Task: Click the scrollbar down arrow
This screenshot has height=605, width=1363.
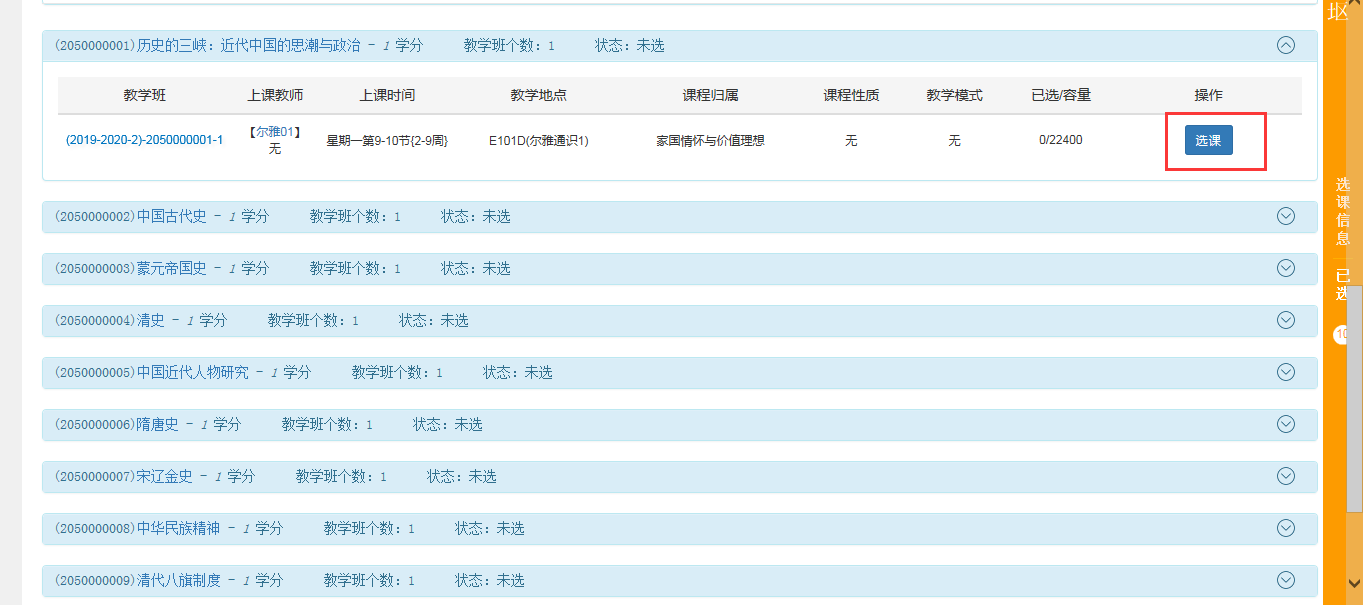Action: pos(1354,582)
